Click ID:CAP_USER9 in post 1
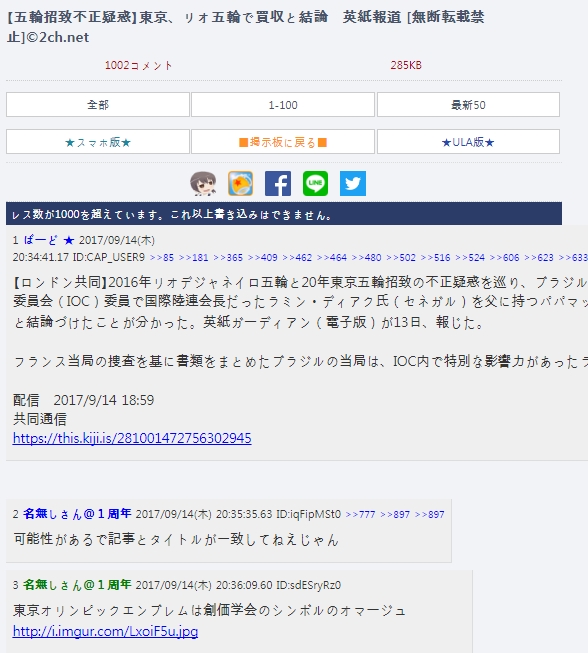Screen dimensions: 588x653 (x=109, y=257)
